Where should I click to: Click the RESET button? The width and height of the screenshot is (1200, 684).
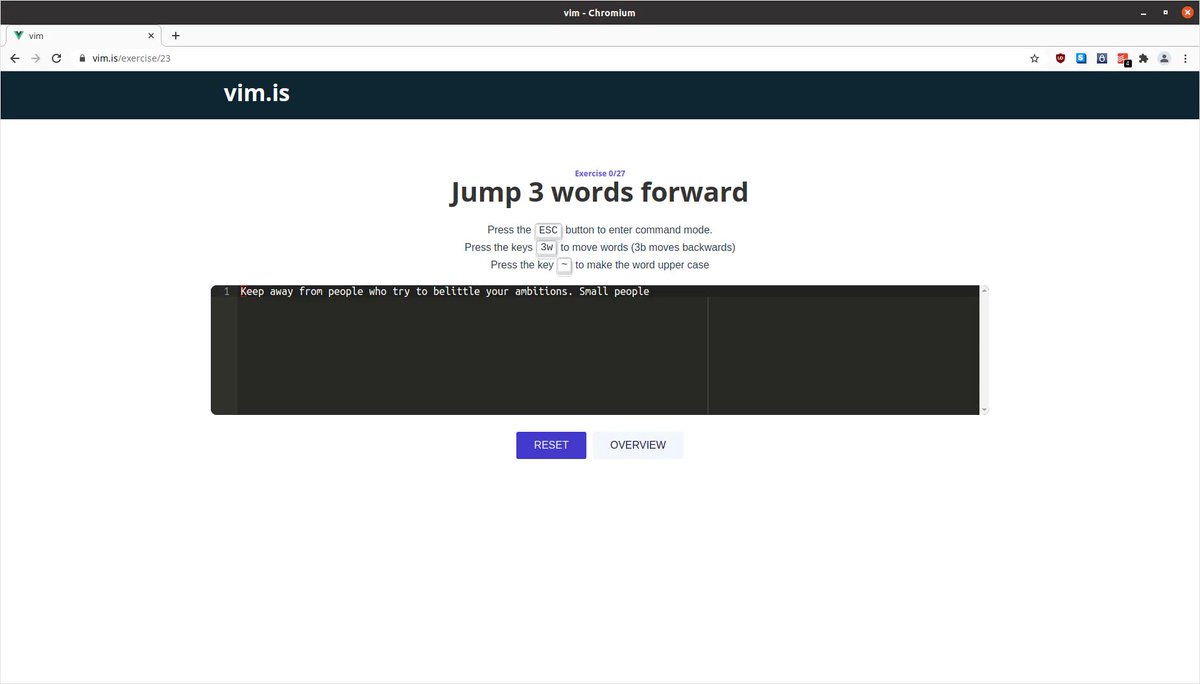(551, 445)
